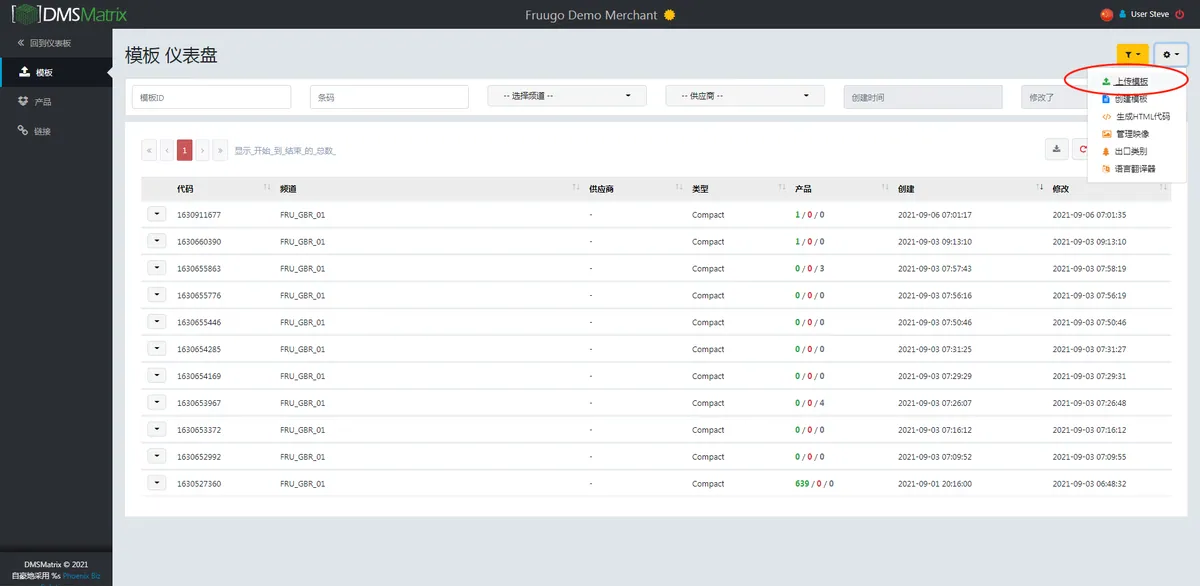Viewport: 1200px width, 586px height.
Task: Sort by the 产品 column
Action: pos(841,188)
